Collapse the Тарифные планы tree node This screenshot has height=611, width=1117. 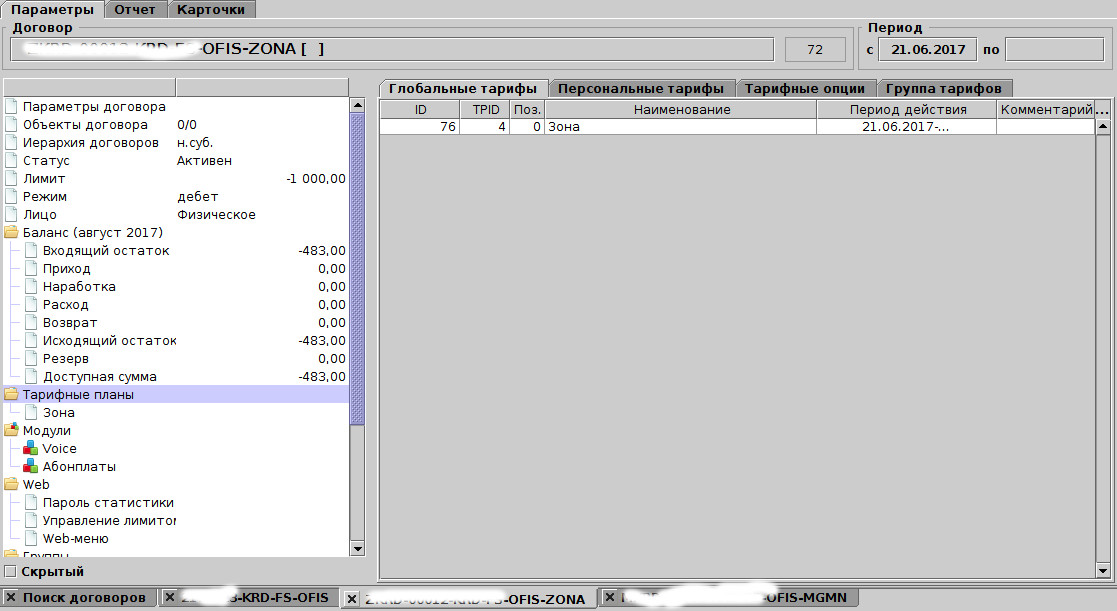(11, 395)
